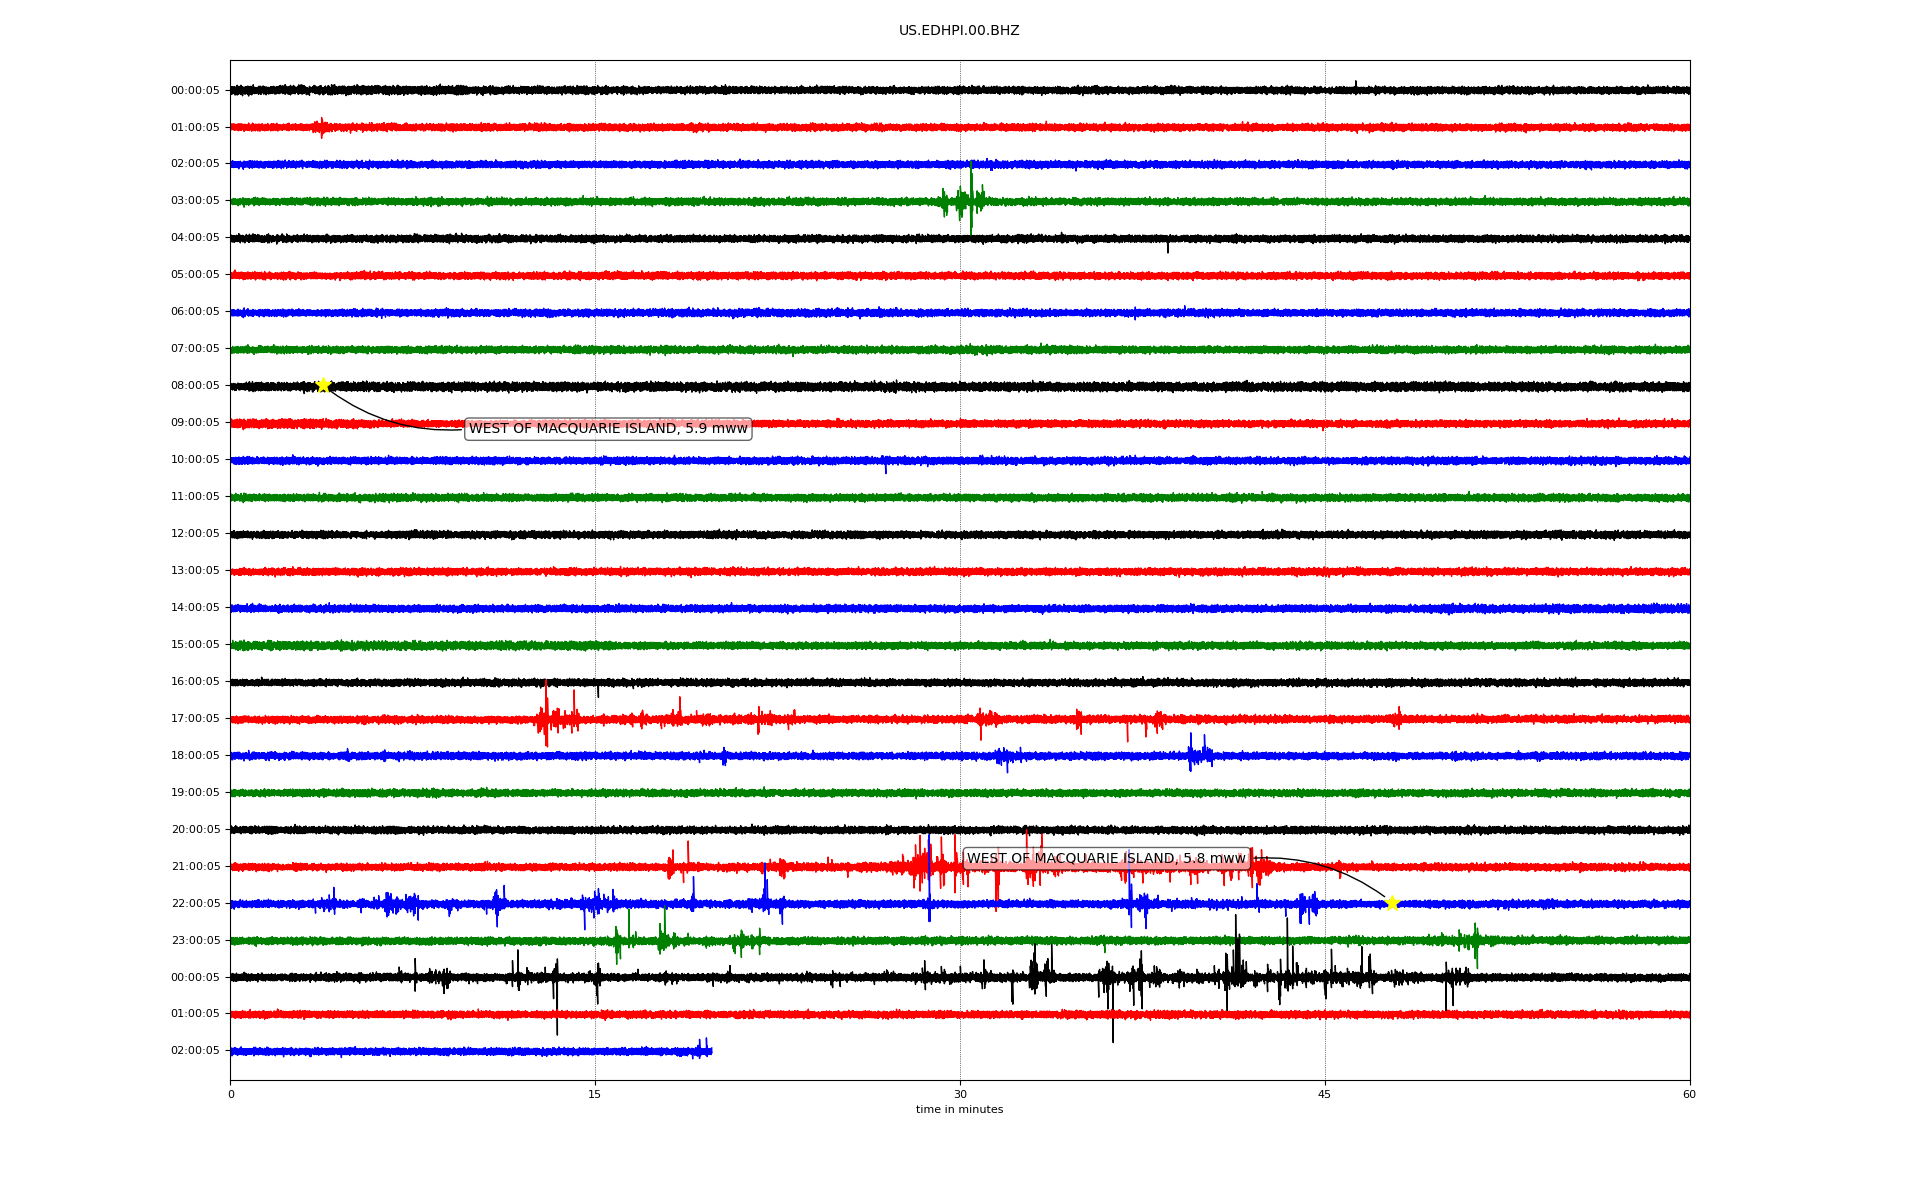Click the US.EDHPI.00.BHZ plot title
Screen dimensions: 1920x1200
[x=959, y=31]
